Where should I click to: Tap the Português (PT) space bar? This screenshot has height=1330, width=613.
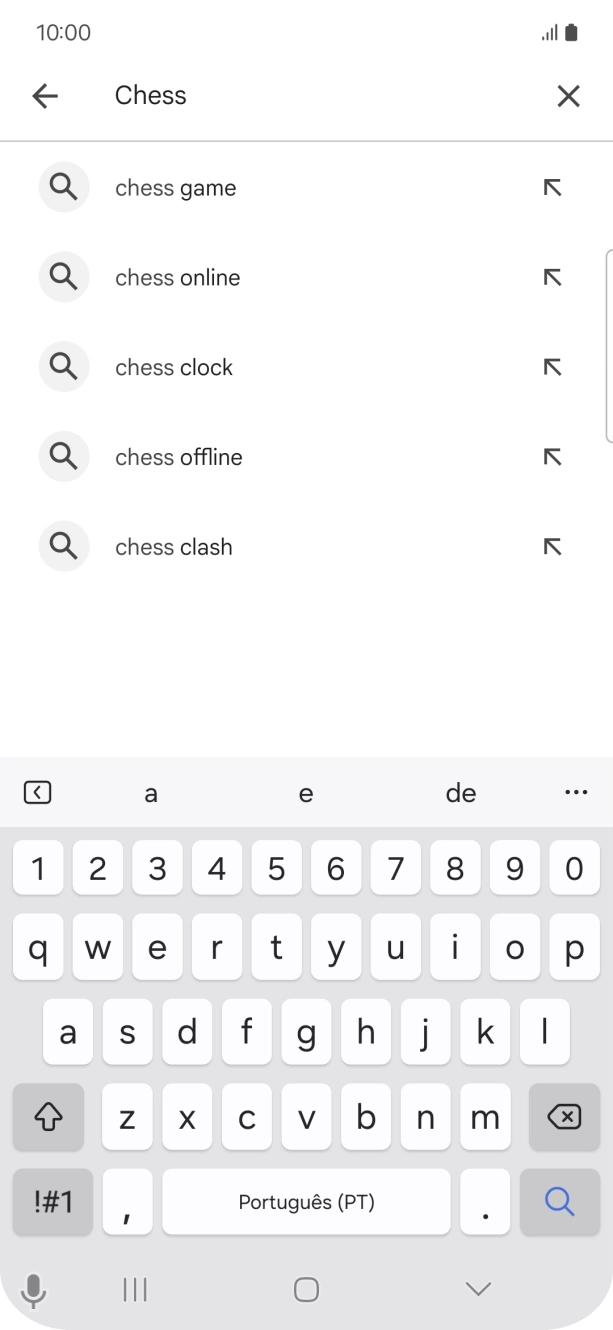[x=306, y=1202]
